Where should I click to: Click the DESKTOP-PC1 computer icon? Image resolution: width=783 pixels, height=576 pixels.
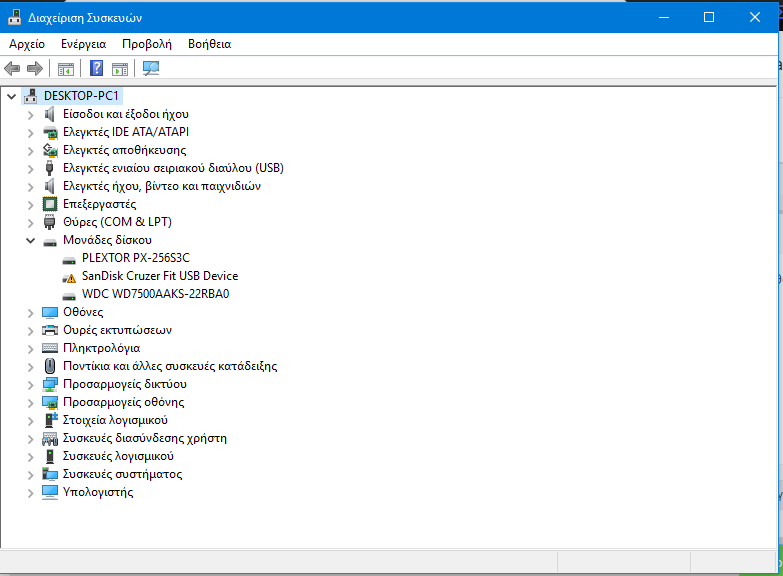(x=30, y=96)
